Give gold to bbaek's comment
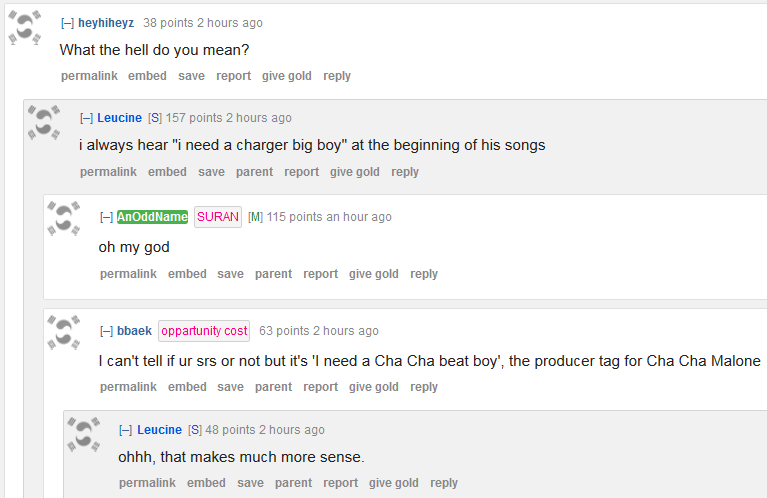This screenshot has height=498, width=767. click(374, 387)
